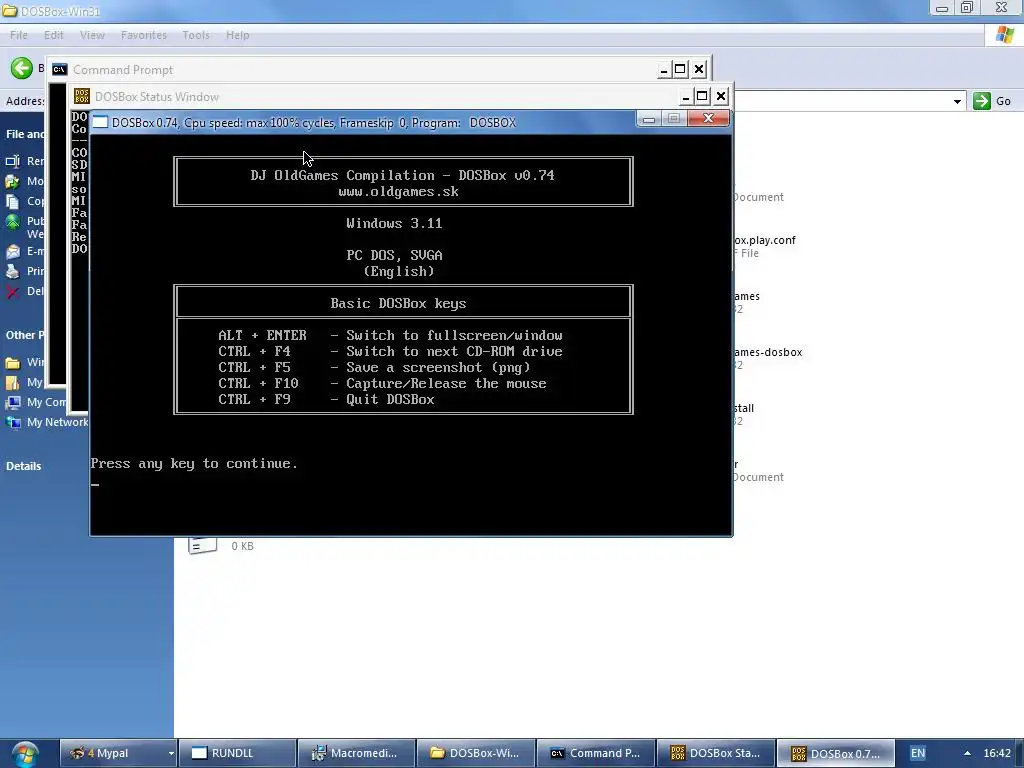The width and height of the screenshot is (1024, 768).
Task: Minimize the Command Prompt window
Action: coord(664,69)
